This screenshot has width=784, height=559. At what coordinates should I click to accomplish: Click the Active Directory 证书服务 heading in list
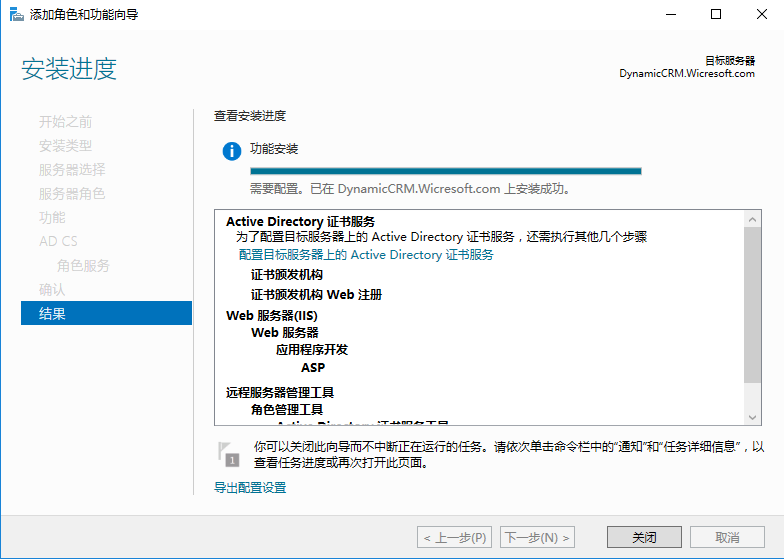(300, 222)
